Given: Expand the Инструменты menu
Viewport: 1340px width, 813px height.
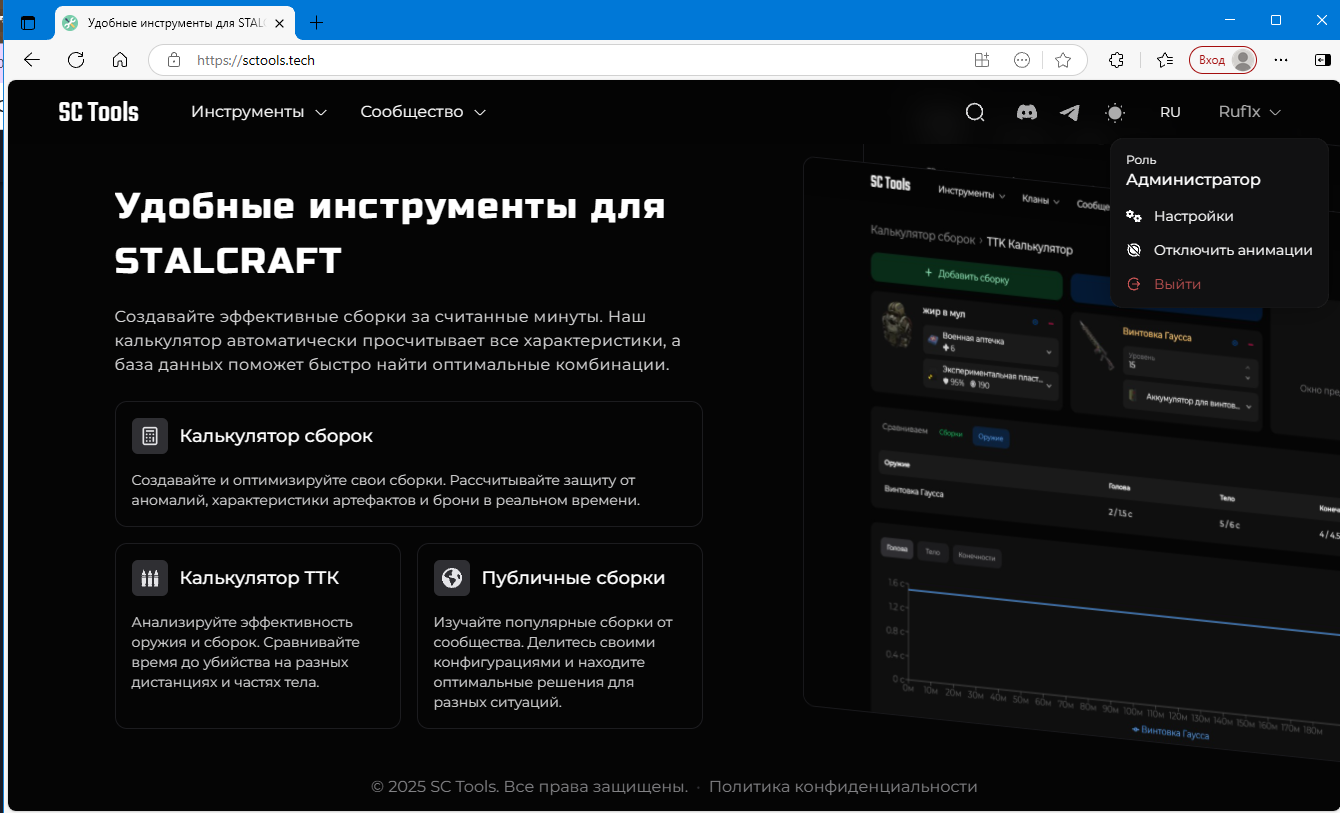Looking at the screenshot, I should 259,112.
